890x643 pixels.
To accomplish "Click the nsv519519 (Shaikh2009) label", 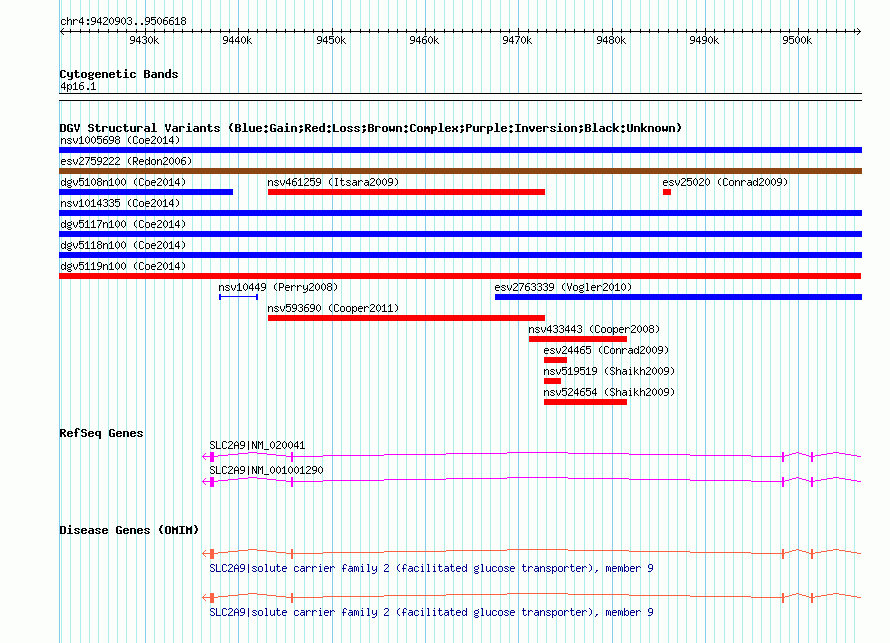I will [x=609, y=371].
